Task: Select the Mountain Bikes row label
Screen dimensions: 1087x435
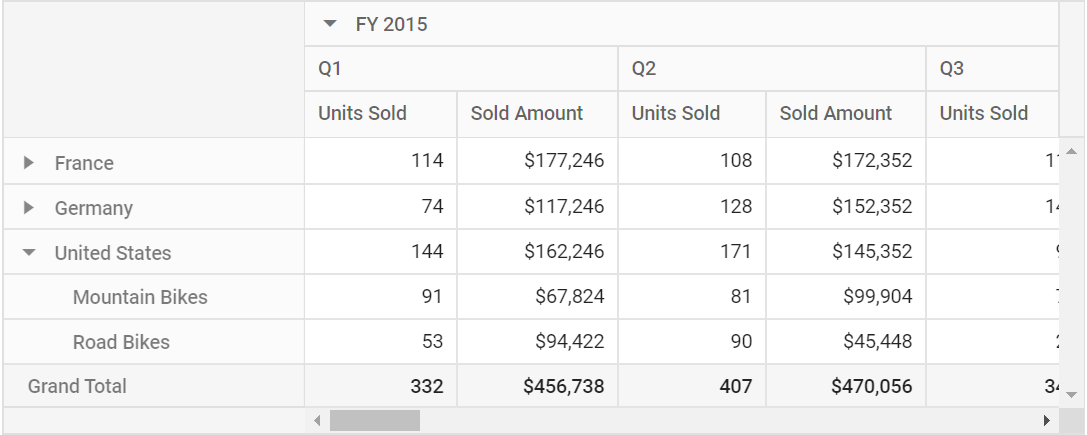Action: [140, 297]
